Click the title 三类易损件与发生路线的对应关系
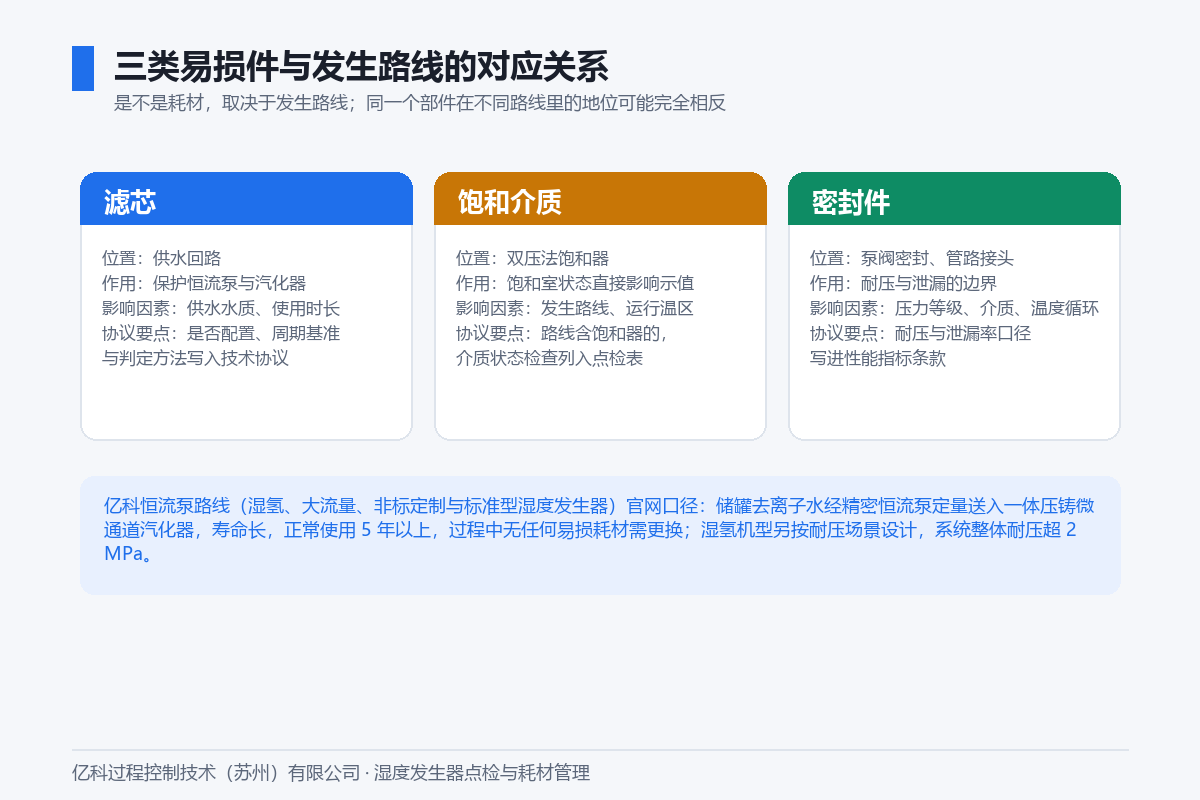The height and width of the screenshot is (800, 1200). point(361,68)
